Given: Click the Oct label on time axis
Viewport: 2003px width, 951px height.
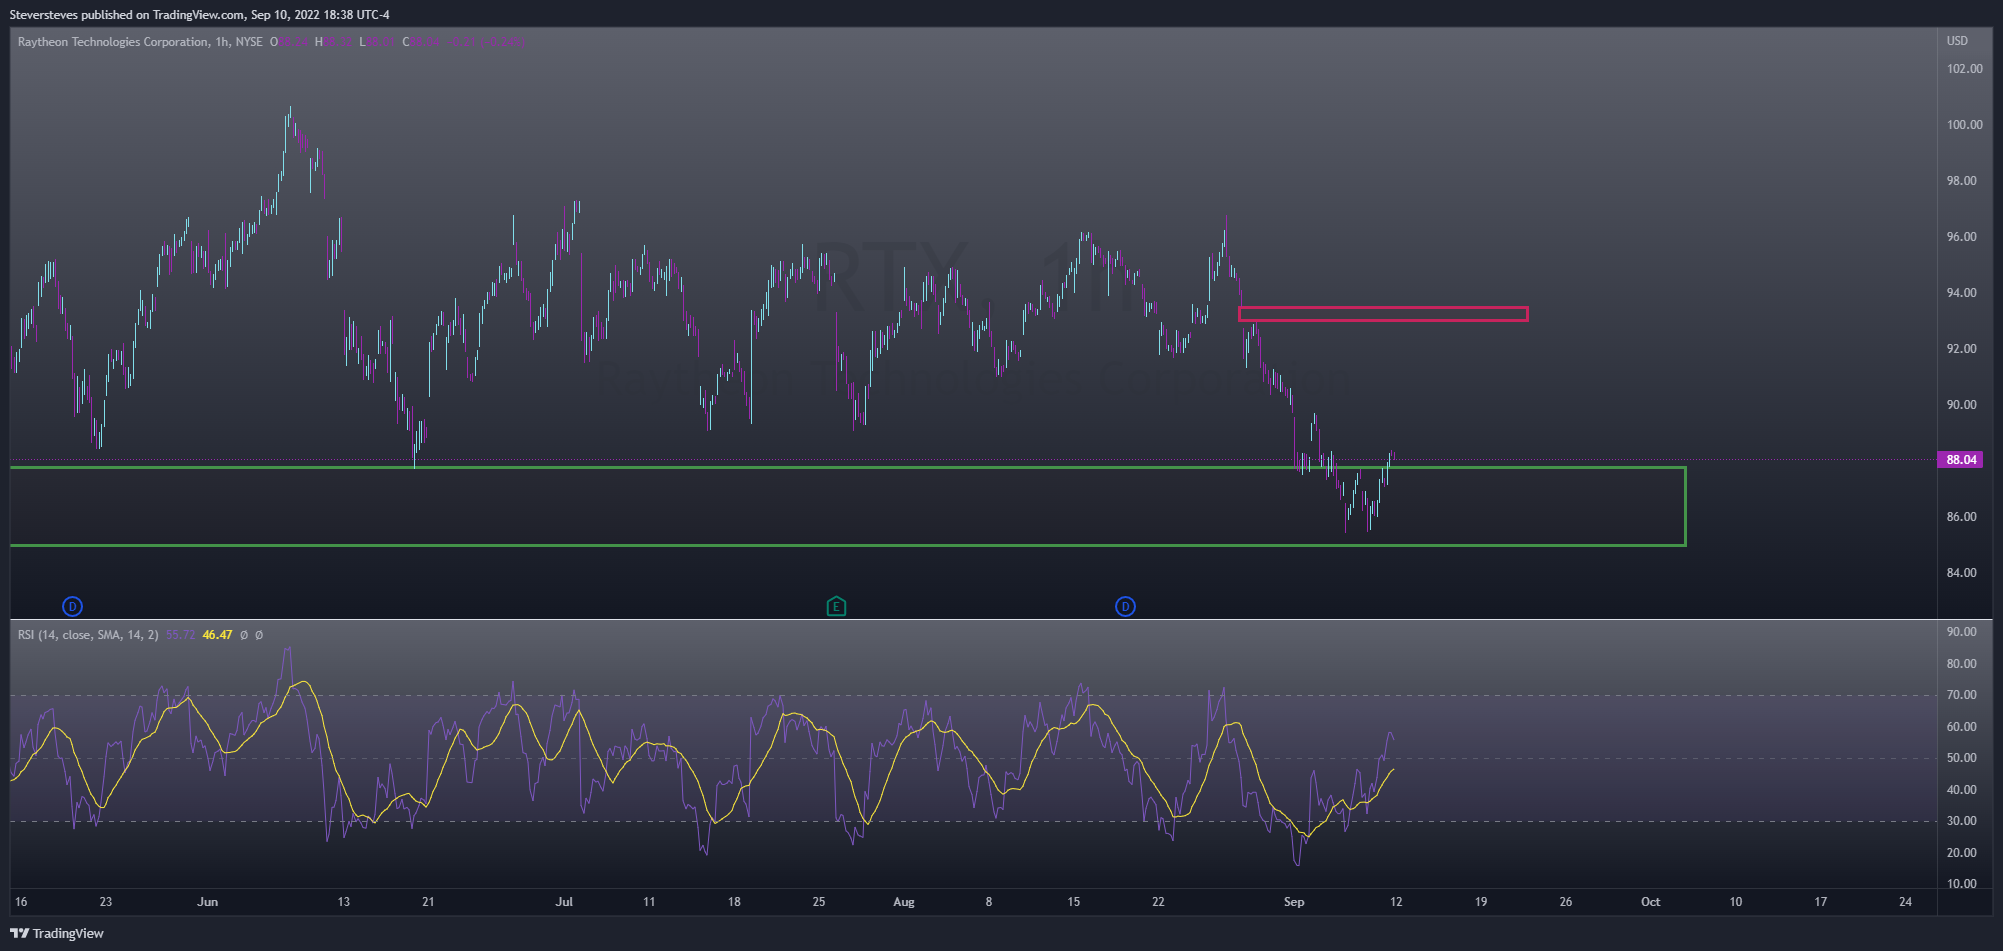Looking at the screenshot, I should coord(1651,902).
